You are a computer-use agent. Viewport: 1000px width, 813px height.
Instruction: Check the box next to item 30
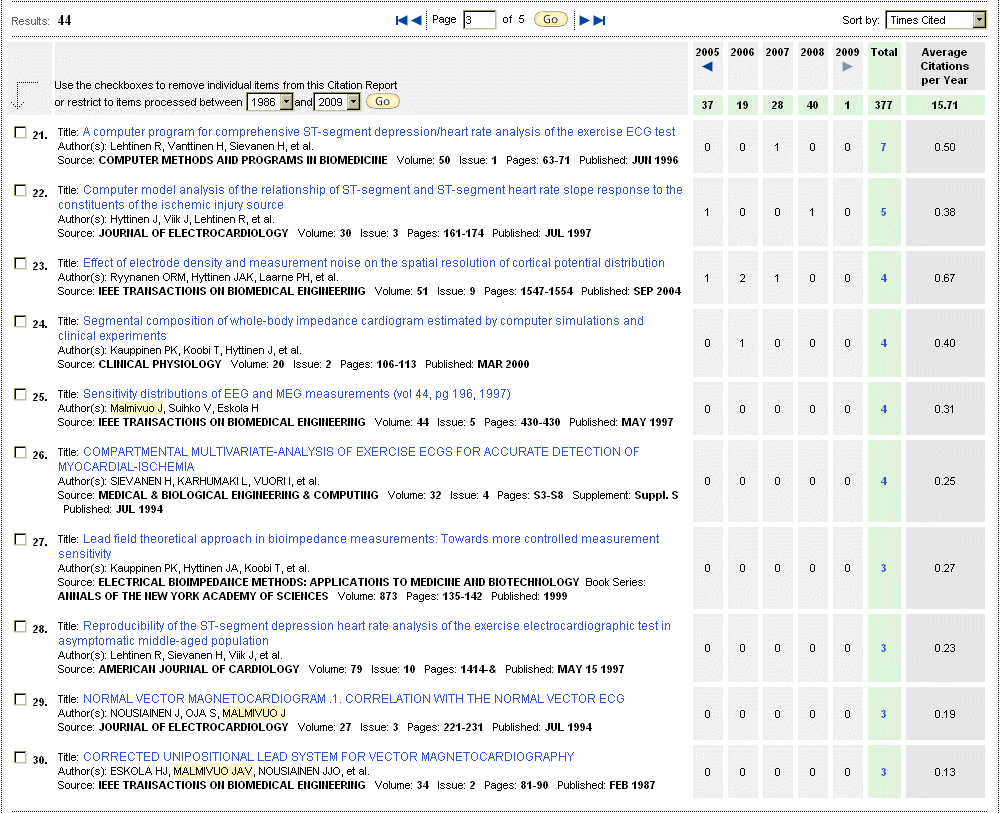click(20, 757)
